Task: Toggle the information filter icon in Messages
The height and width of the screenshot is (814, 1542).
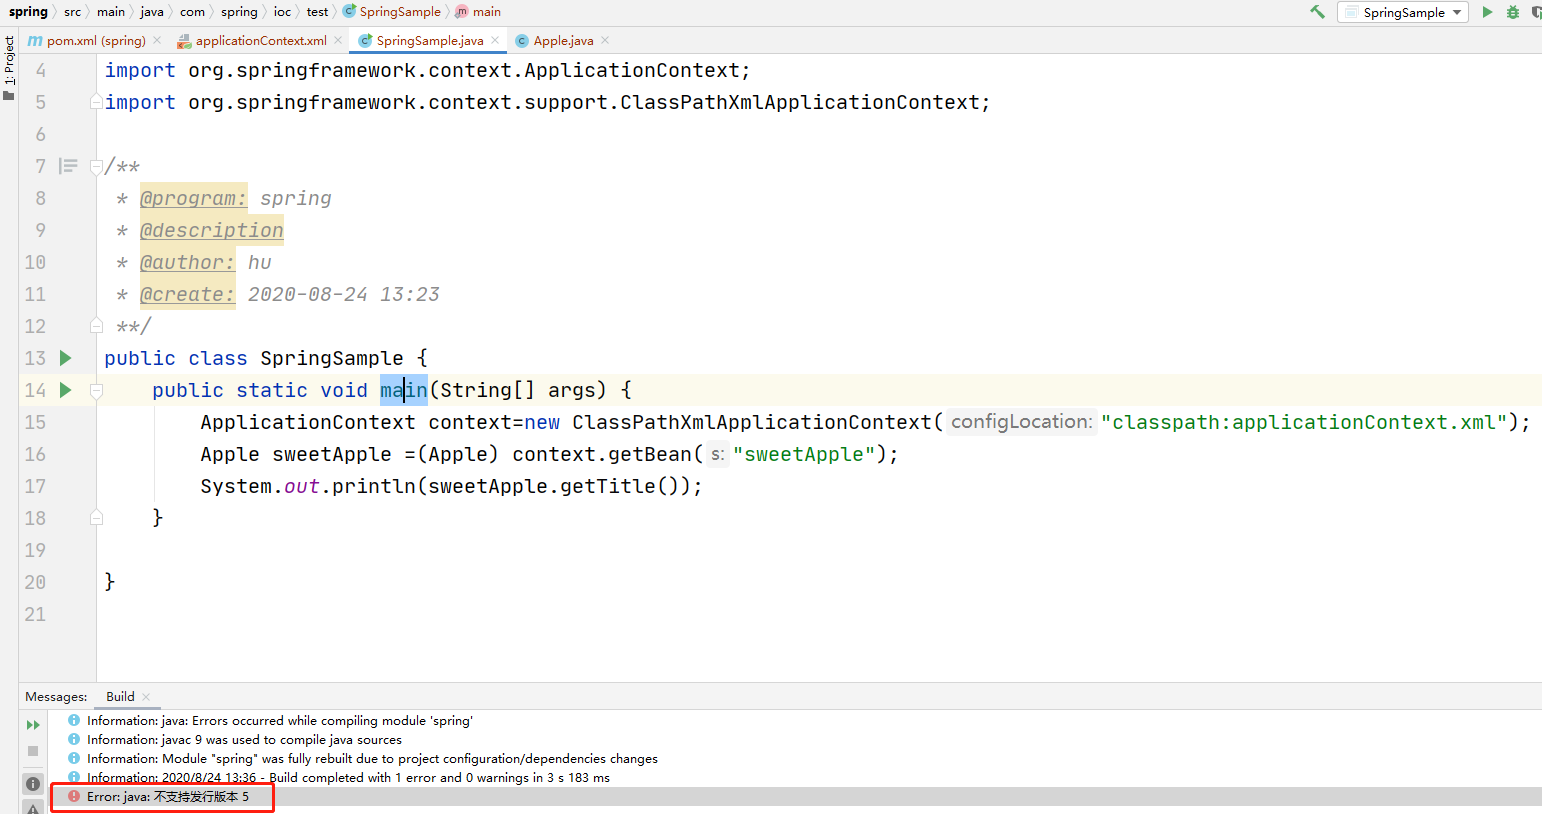Action: (33, 784)
